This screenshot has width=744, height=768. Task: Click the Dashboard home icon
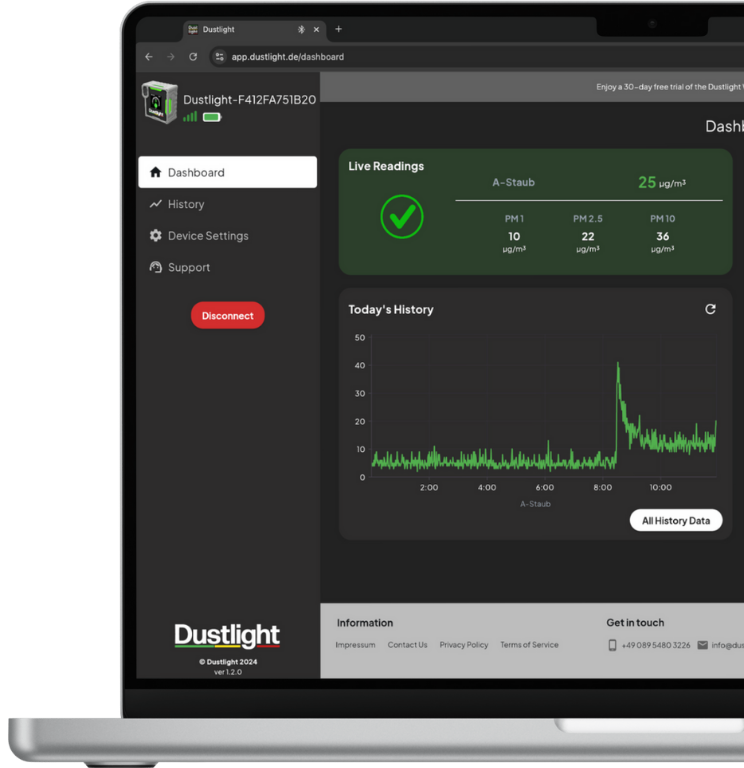click(x=155, y=172)
